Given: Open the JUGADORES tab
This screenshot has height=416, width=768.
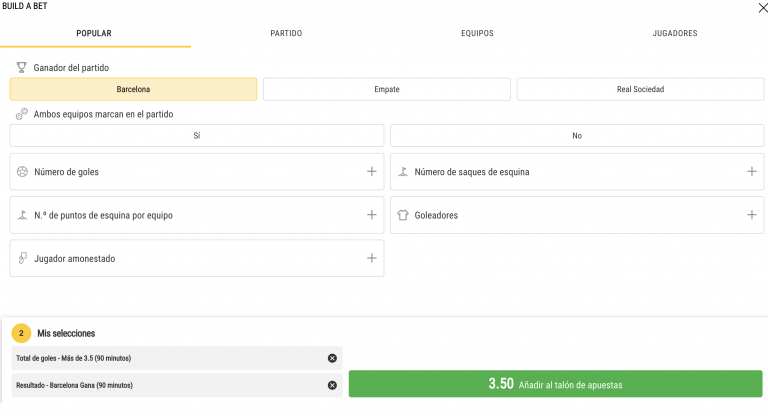Looking at the screenshot, I should 674,33.
